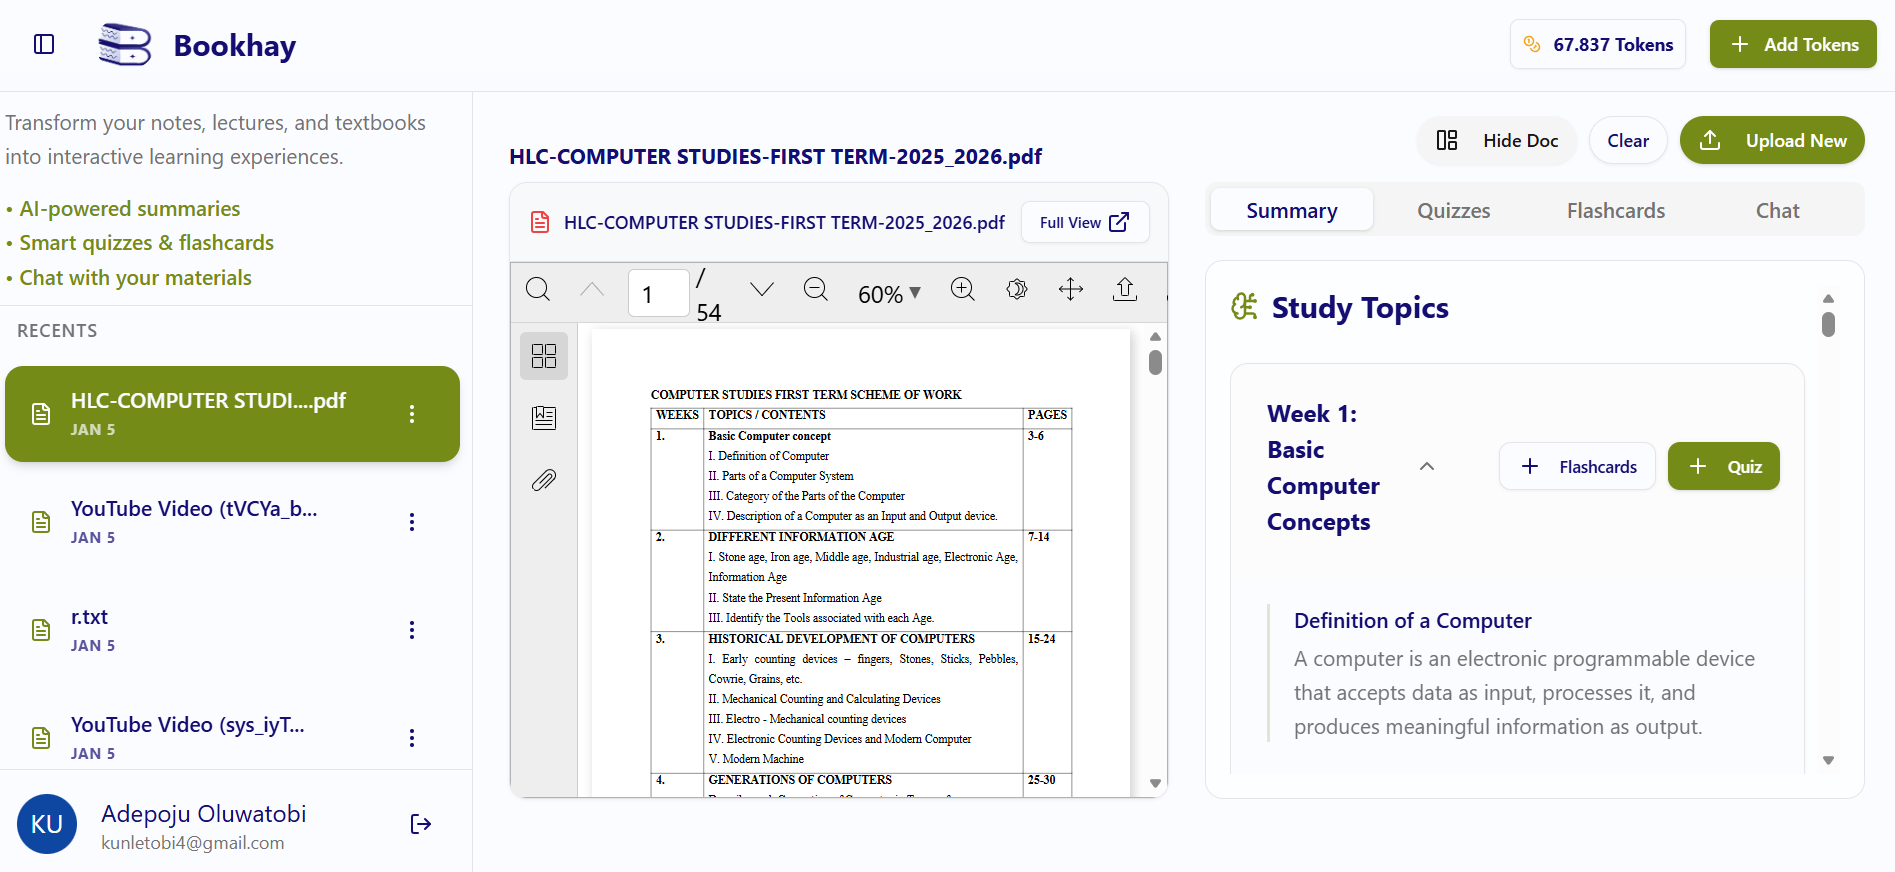The height and width of the screenshot is (872, 1895).
Task: Toggle Hide Doc view
Action: pyautogui.click(x=1497, y=141)
